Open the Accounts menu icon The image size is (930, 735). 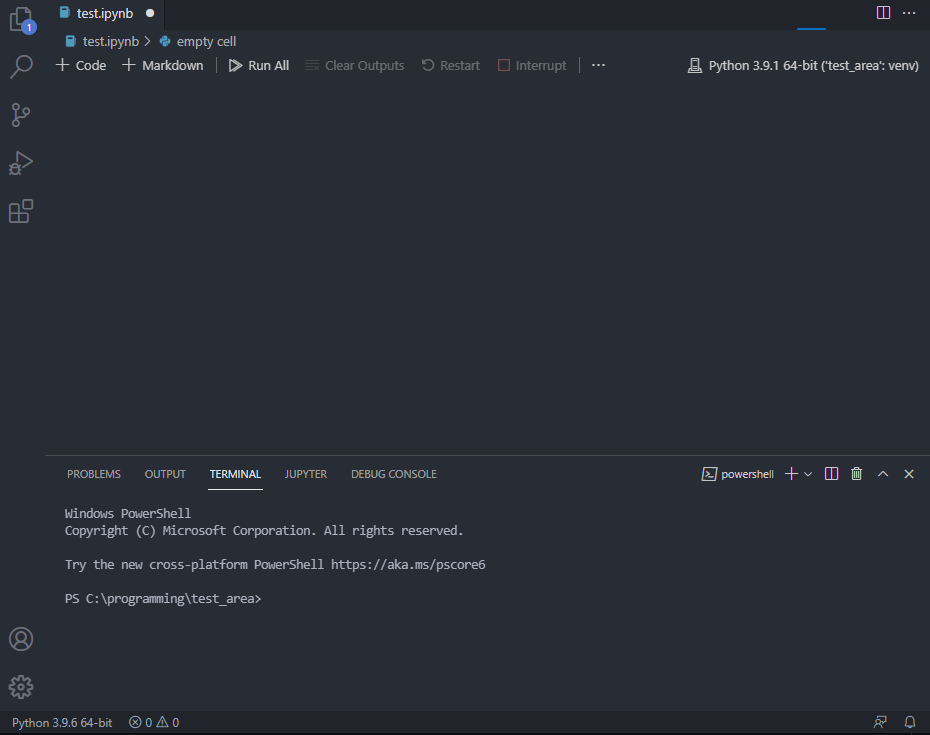[x=21, y=639]
